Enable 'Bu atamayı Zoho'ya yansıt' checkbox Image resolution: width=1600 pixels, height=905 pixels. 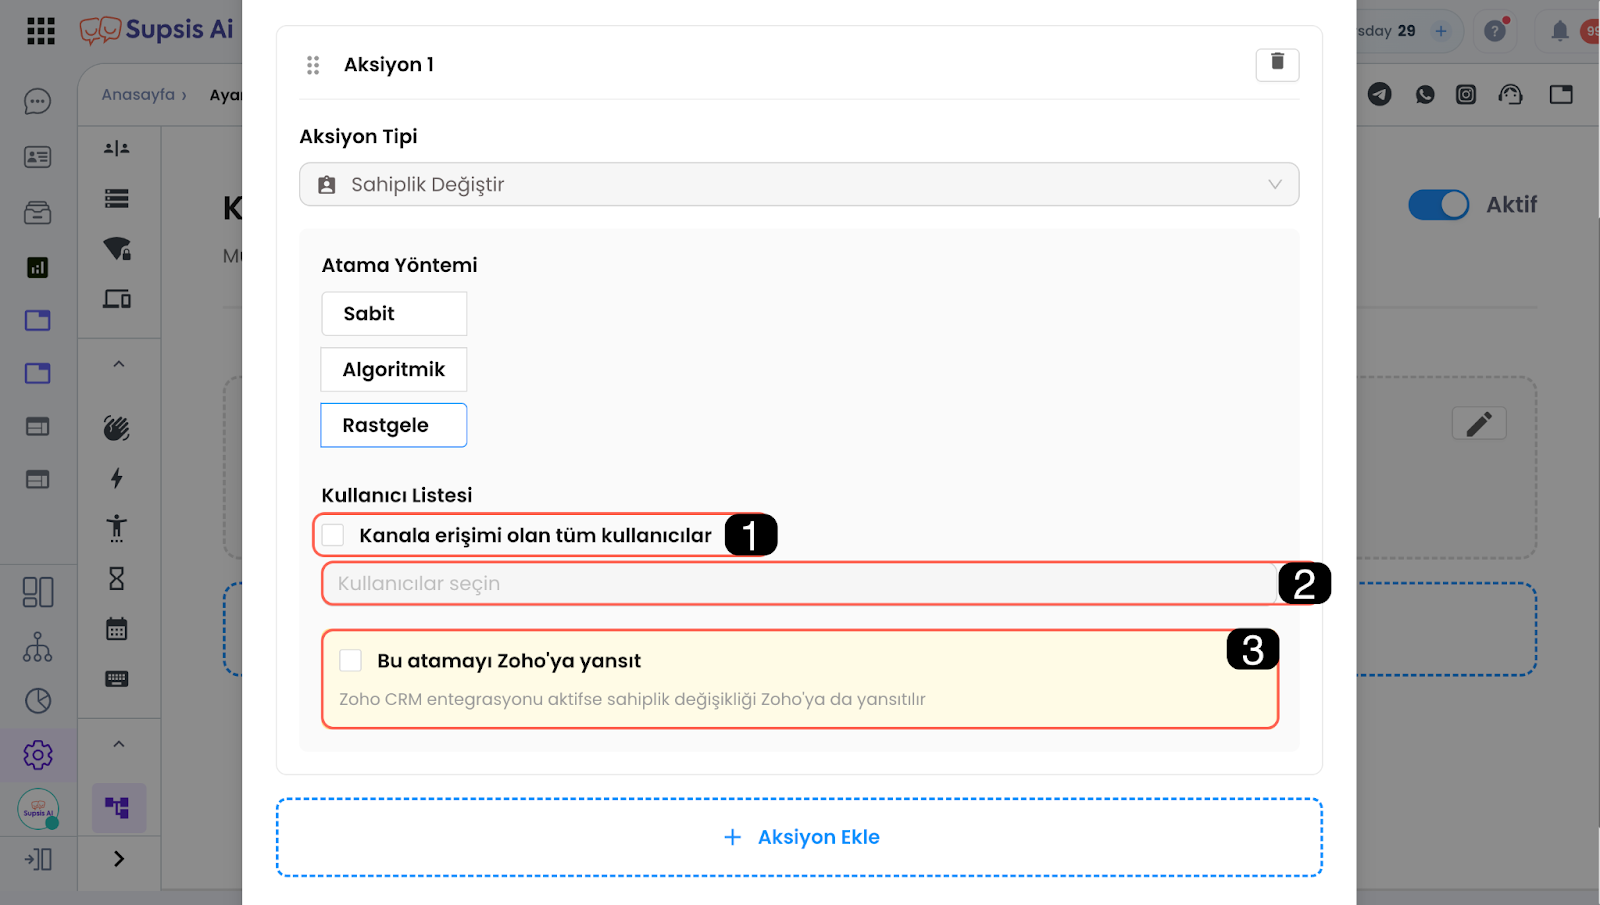point(351,660)
